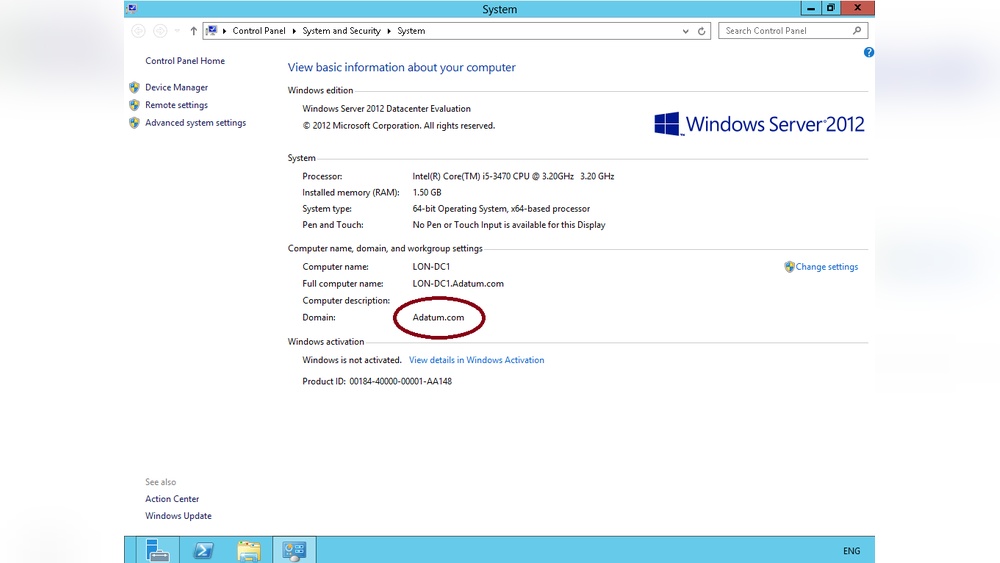Select the 1.50 GB installed memory value

pyautogui.click(x=427, y=193)
